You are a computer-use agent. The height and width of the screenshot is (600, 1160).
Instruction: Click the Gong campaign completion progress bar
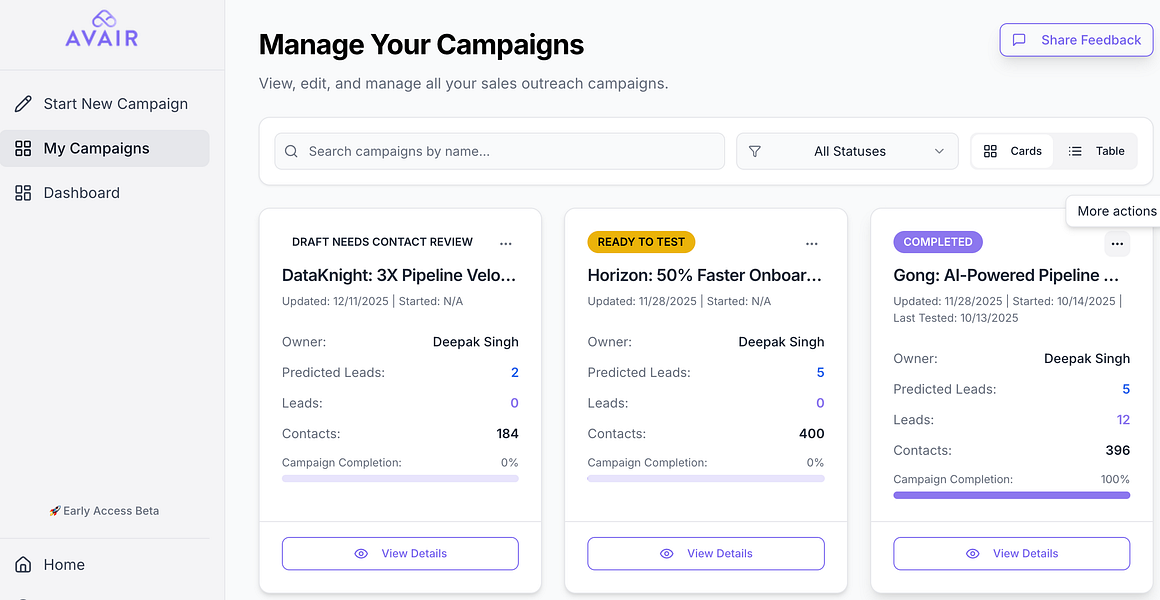pyautogui.click(x=1011, y=495)
